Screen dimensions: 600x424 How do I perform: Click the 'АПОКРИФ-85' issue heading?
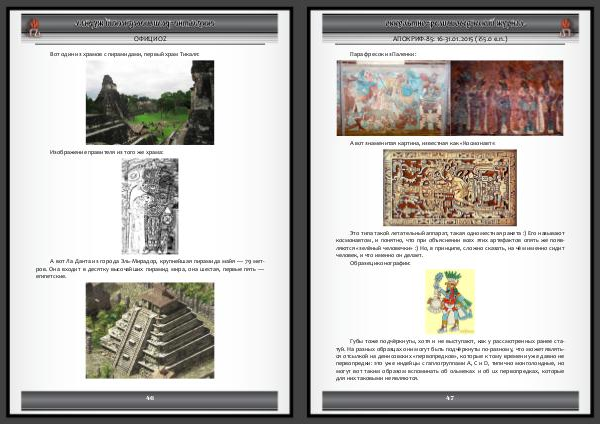tap(449, 38)
